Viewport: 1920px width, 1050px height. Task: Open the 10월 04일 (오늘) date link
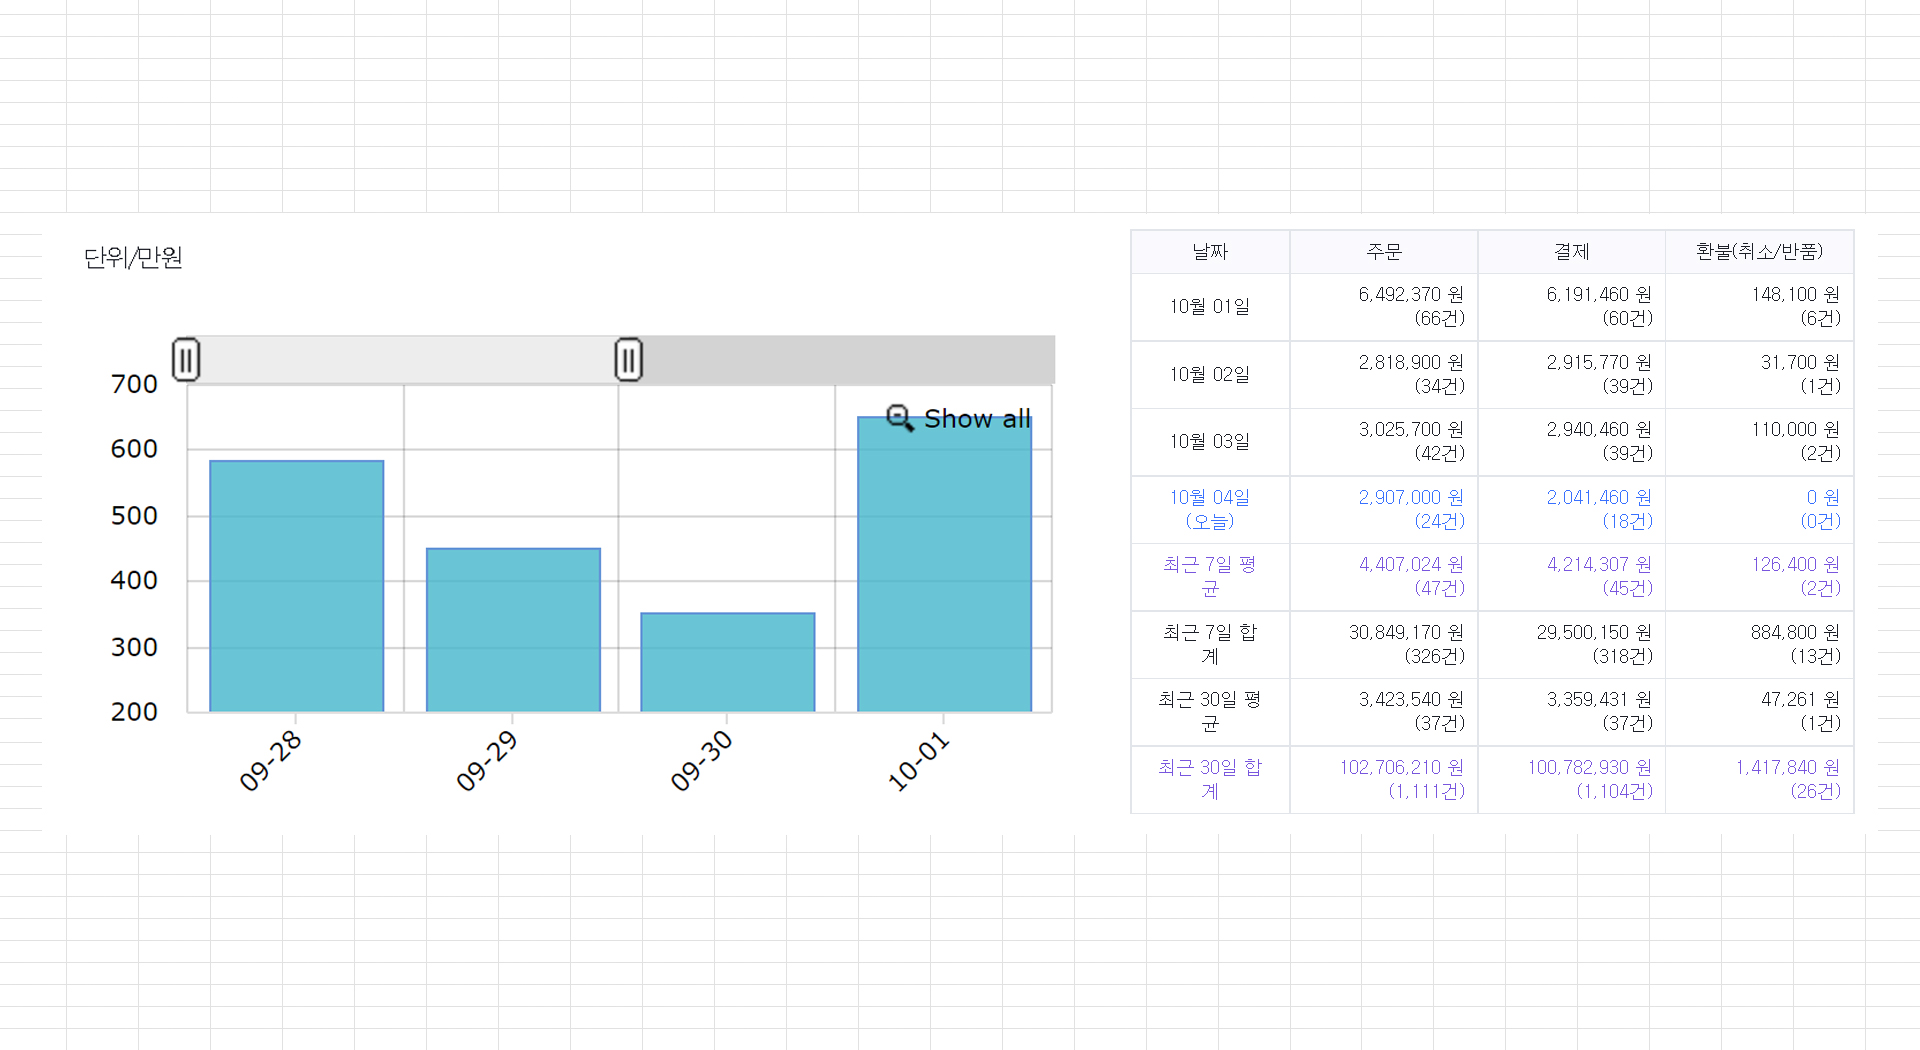[x=1210, y=509]
